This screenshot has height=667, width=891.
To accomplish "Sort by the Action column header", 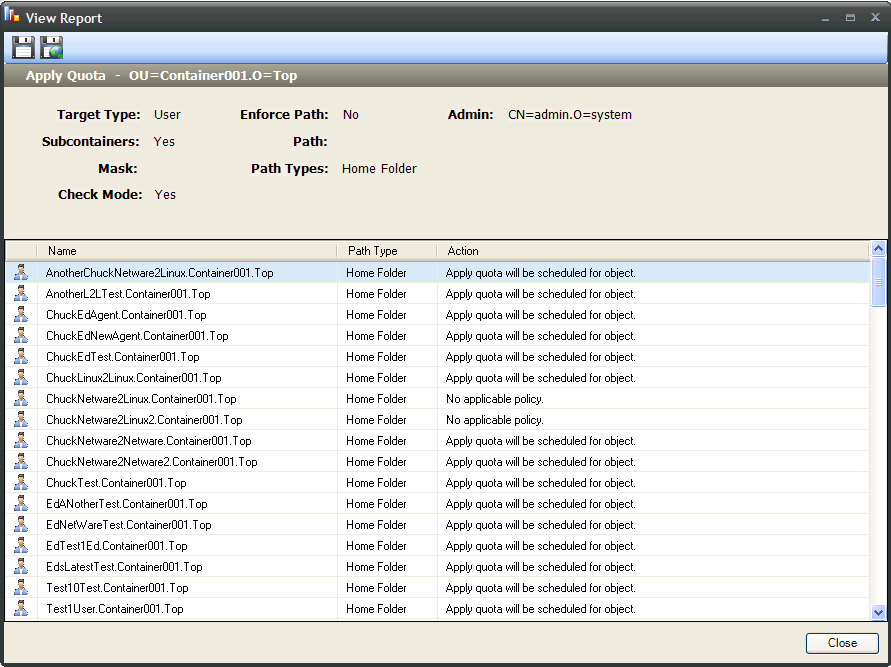I will point(653,251).
